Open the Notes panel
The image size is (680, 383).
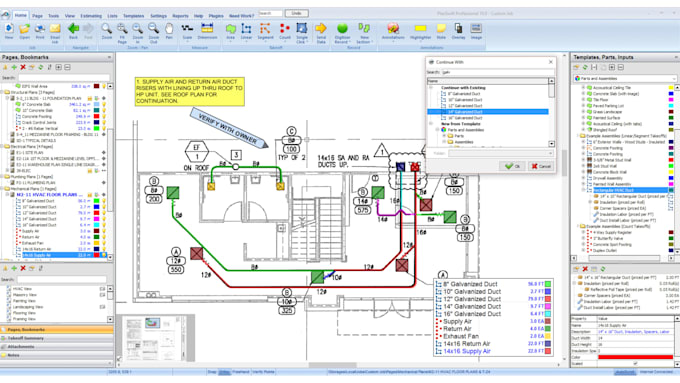click(56, 355)
